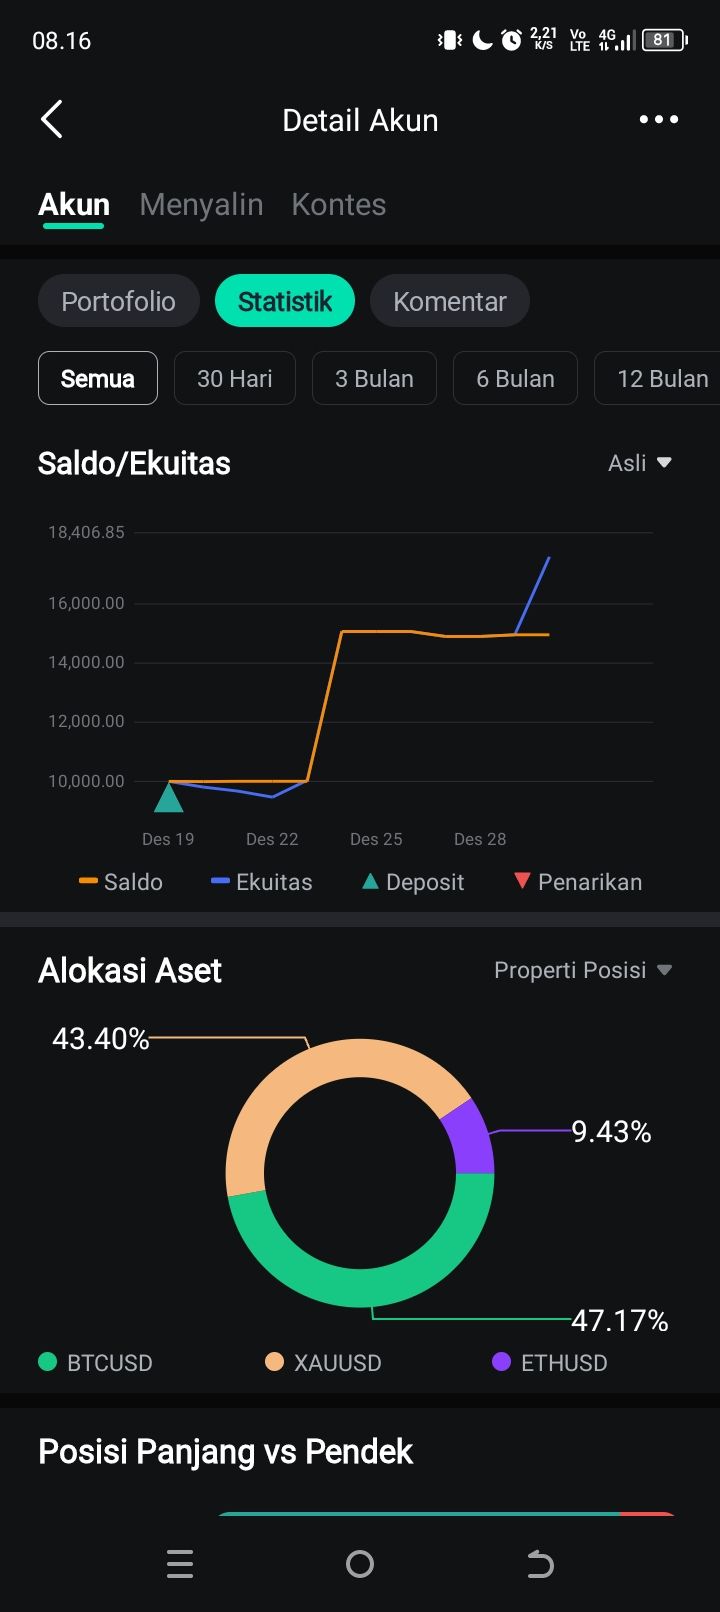The width and height of the screenshot is (720, 1612).
Task: Switch to the Menyalin tab
Action: pyautogui.click(x=201, y=205)
